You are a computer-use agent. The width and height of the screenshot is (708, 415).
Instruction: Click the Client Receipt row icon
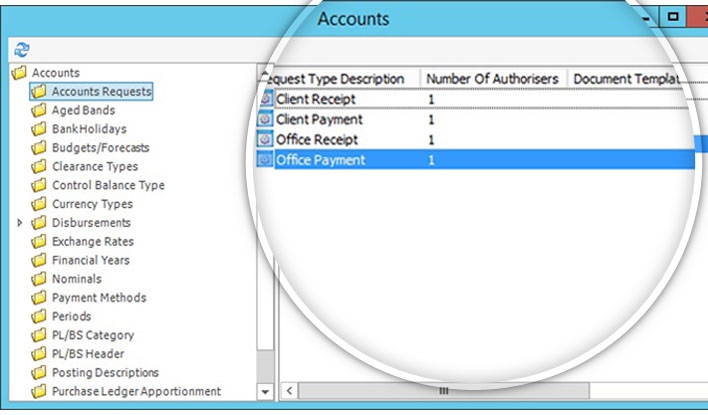coord(266,99)
